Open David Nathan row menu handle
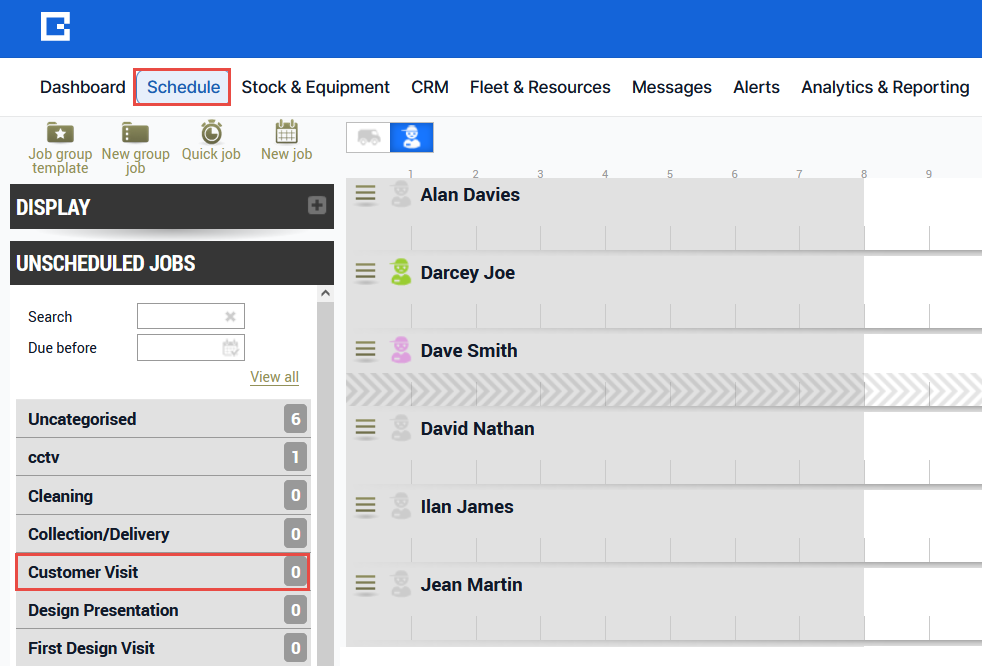Image resolution: width=982 pixels, height=666 pixels. click(x=366, y=427)
